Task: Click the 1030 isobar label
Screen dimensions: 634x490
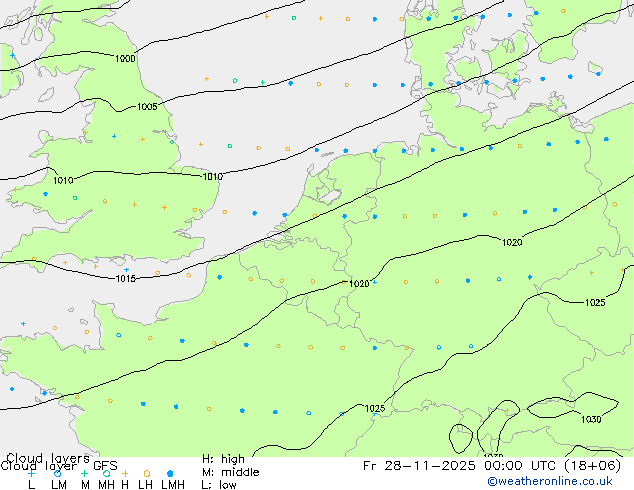Action: click(x=591, y=420)
